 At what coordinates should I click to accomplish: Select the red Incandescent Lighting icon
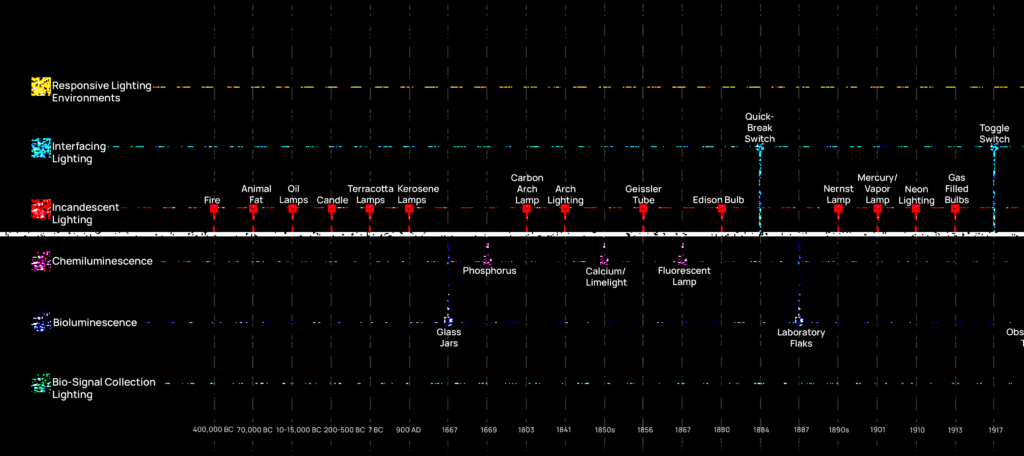pos(41,209)
